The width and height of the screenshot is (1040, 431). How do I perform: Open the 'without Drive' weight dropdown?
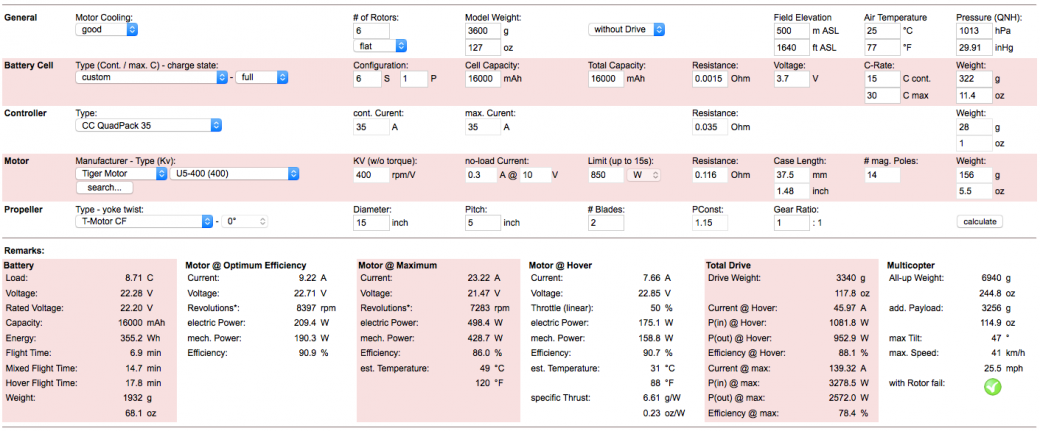click(x=626, y=29)
